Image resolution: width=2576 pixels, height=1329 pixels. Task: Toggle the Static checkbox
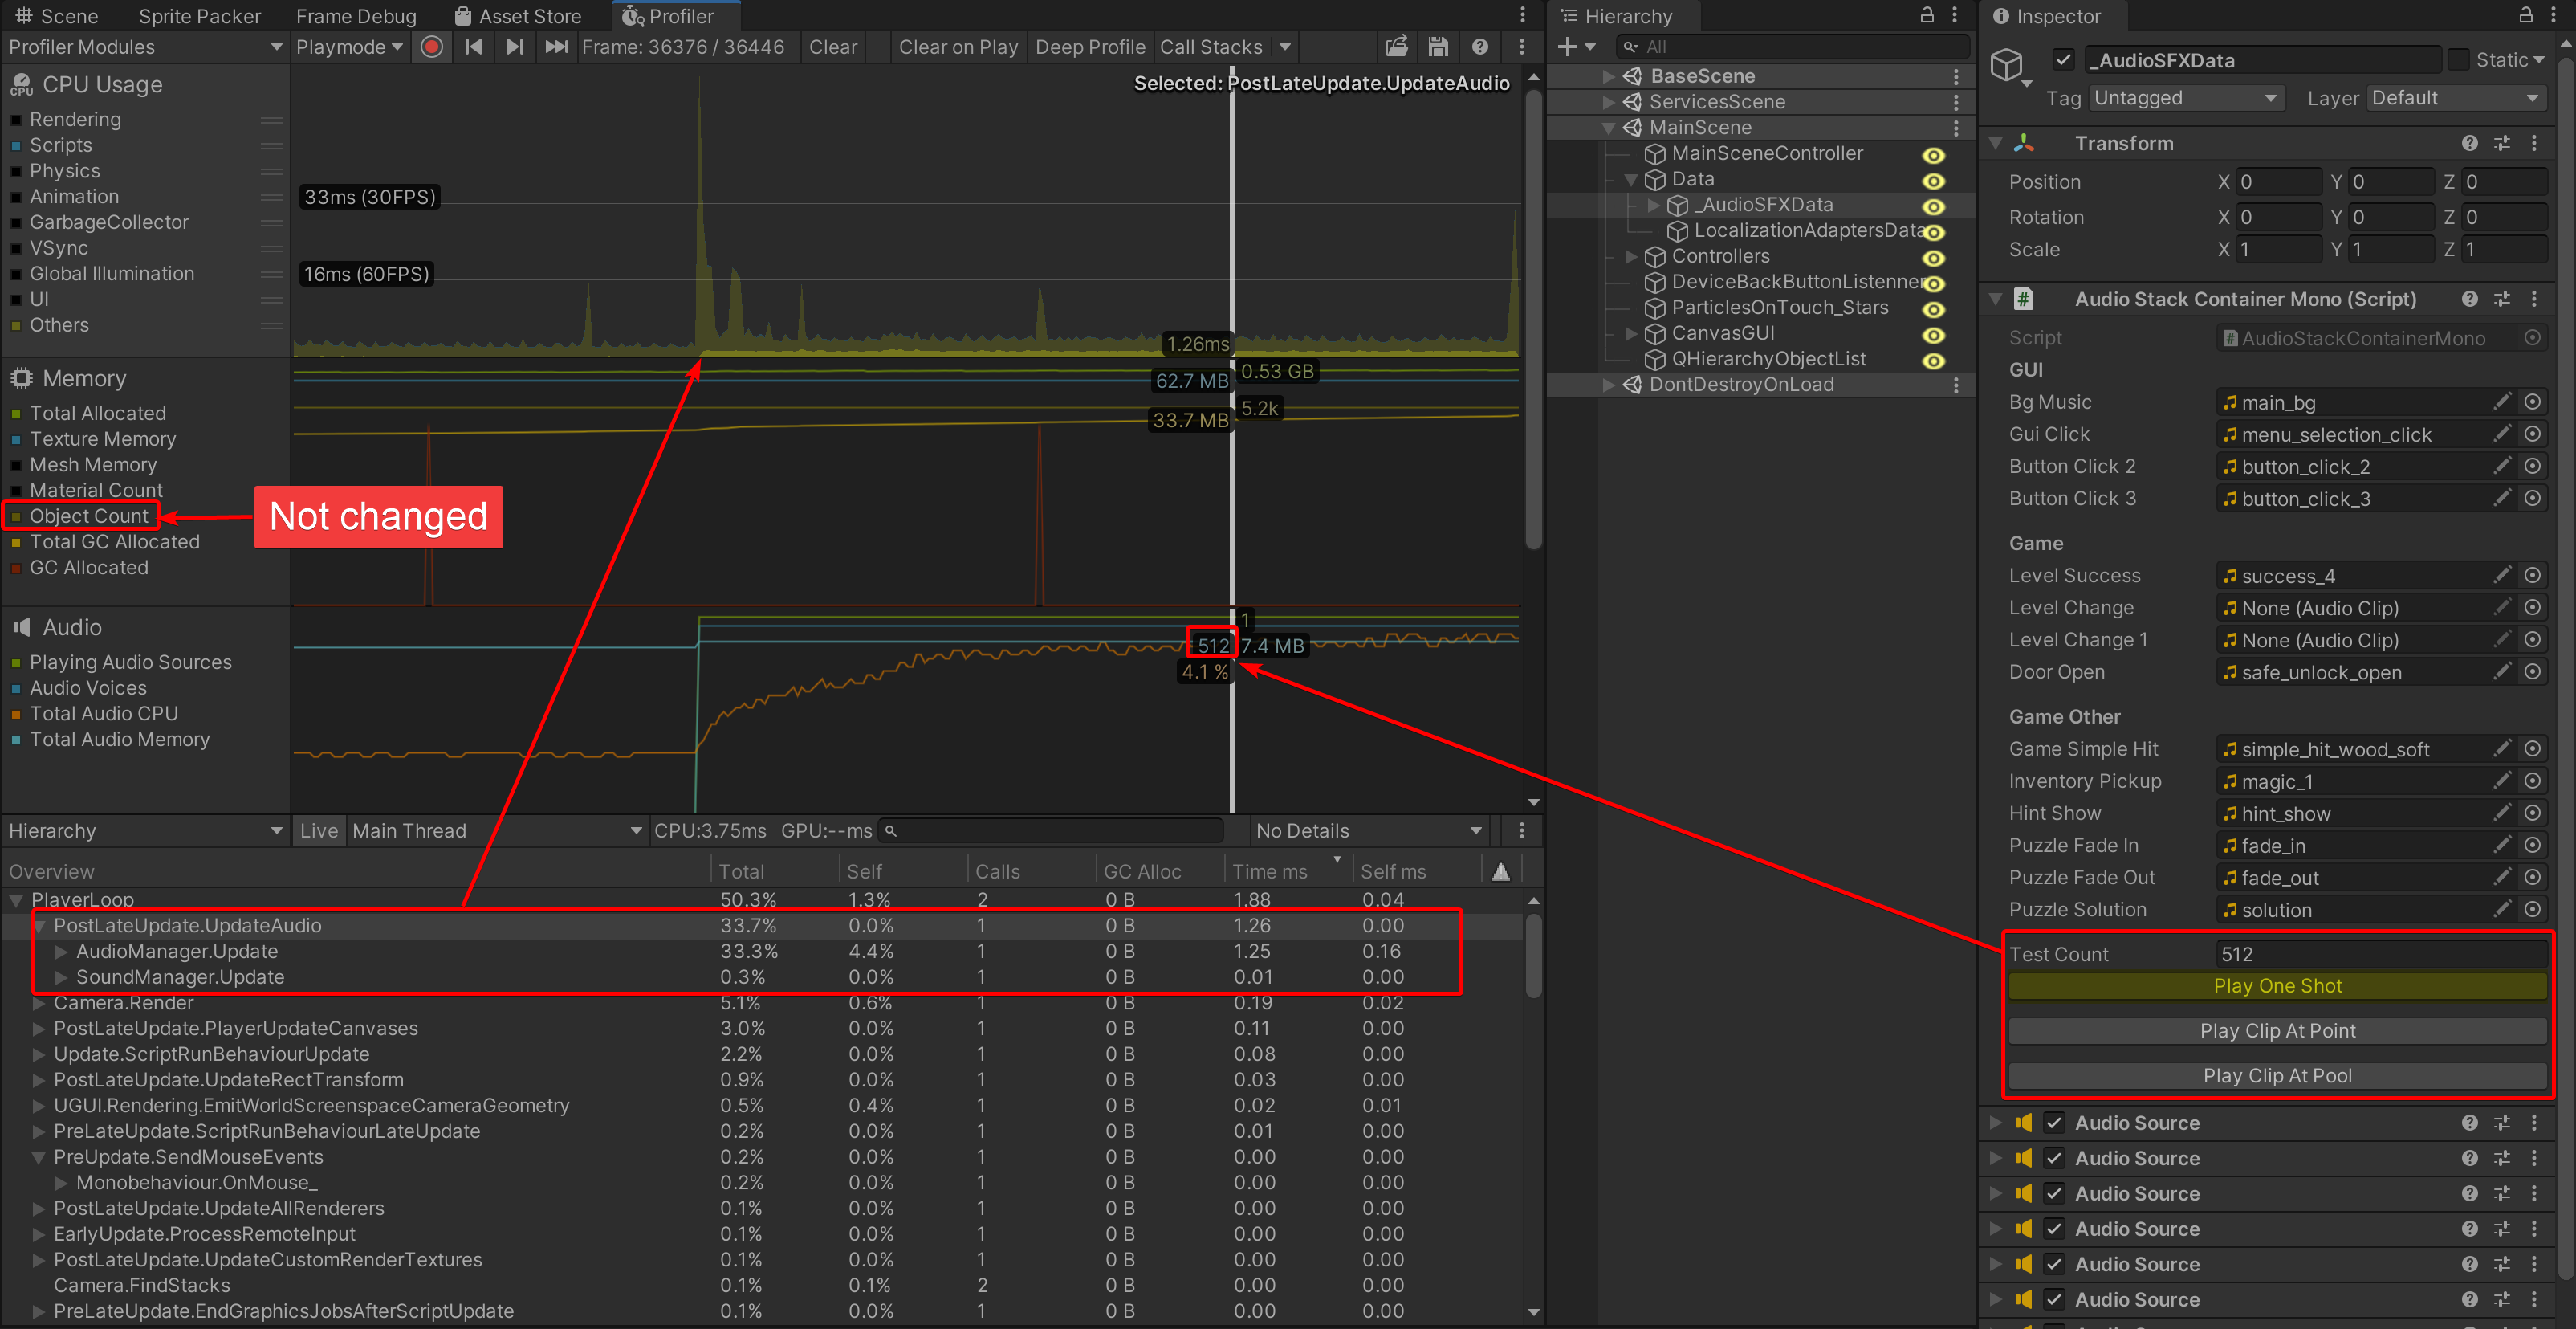tap(2458, 60)
